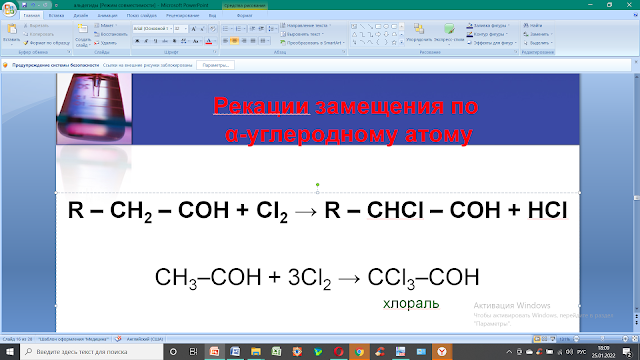Switch to the Анимация (Animation) tab

[x=108, y=16]
